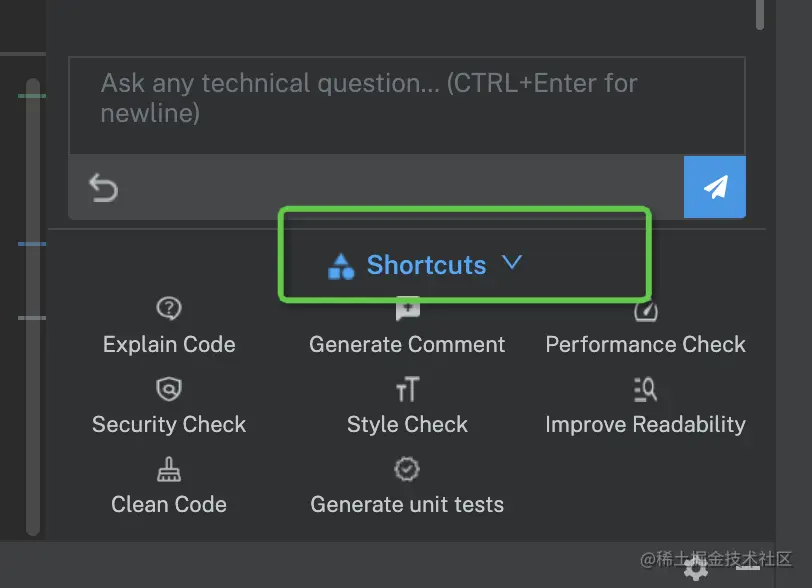Click the 'Shortcuts' text label
The height and width of the screenshot is (588, 812).
point(427,264)
